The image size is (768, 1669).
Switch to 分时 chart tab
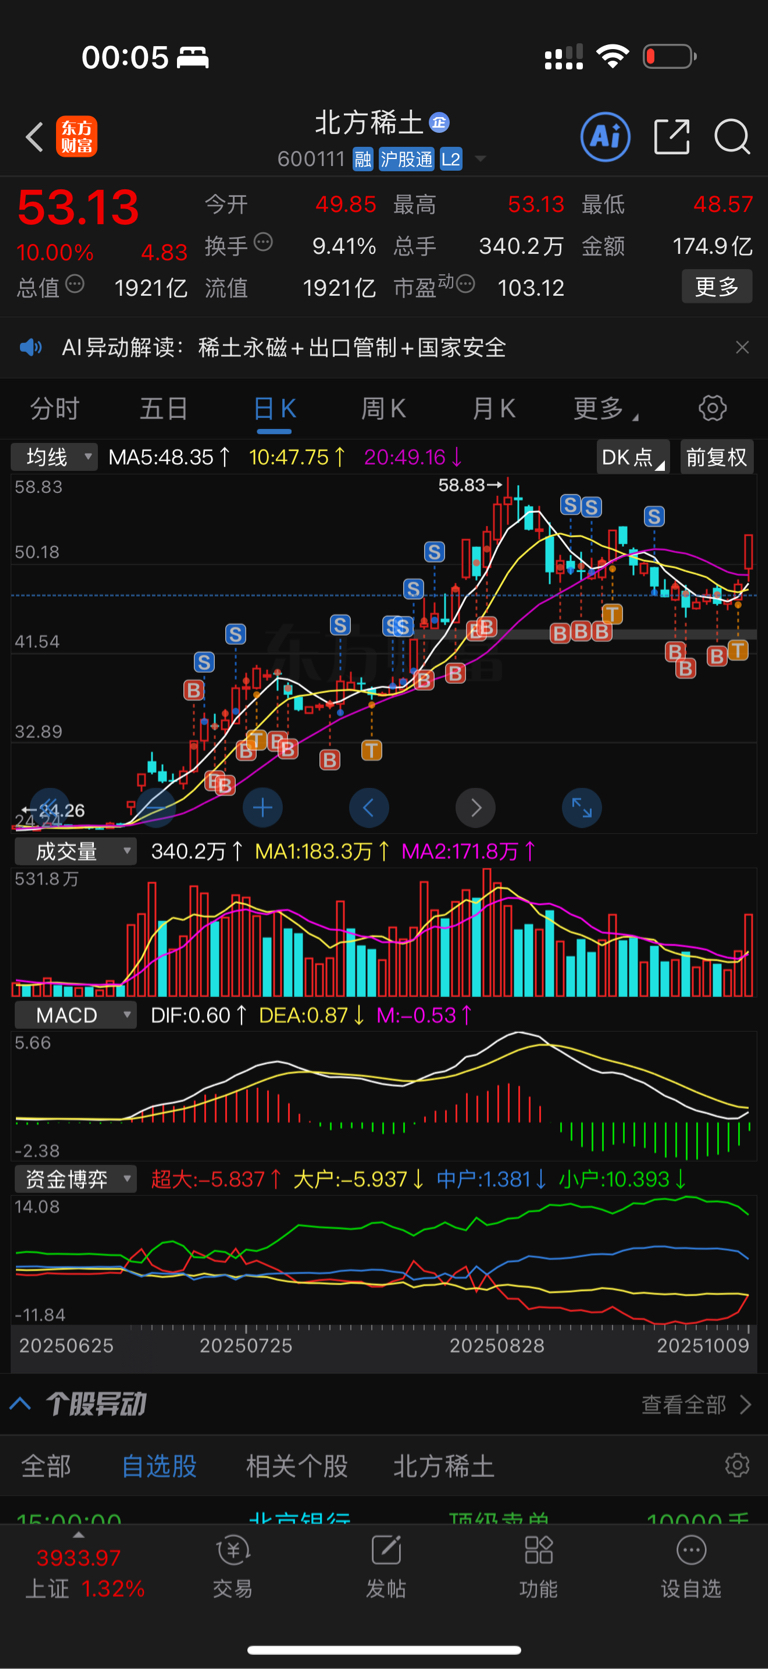55,409
